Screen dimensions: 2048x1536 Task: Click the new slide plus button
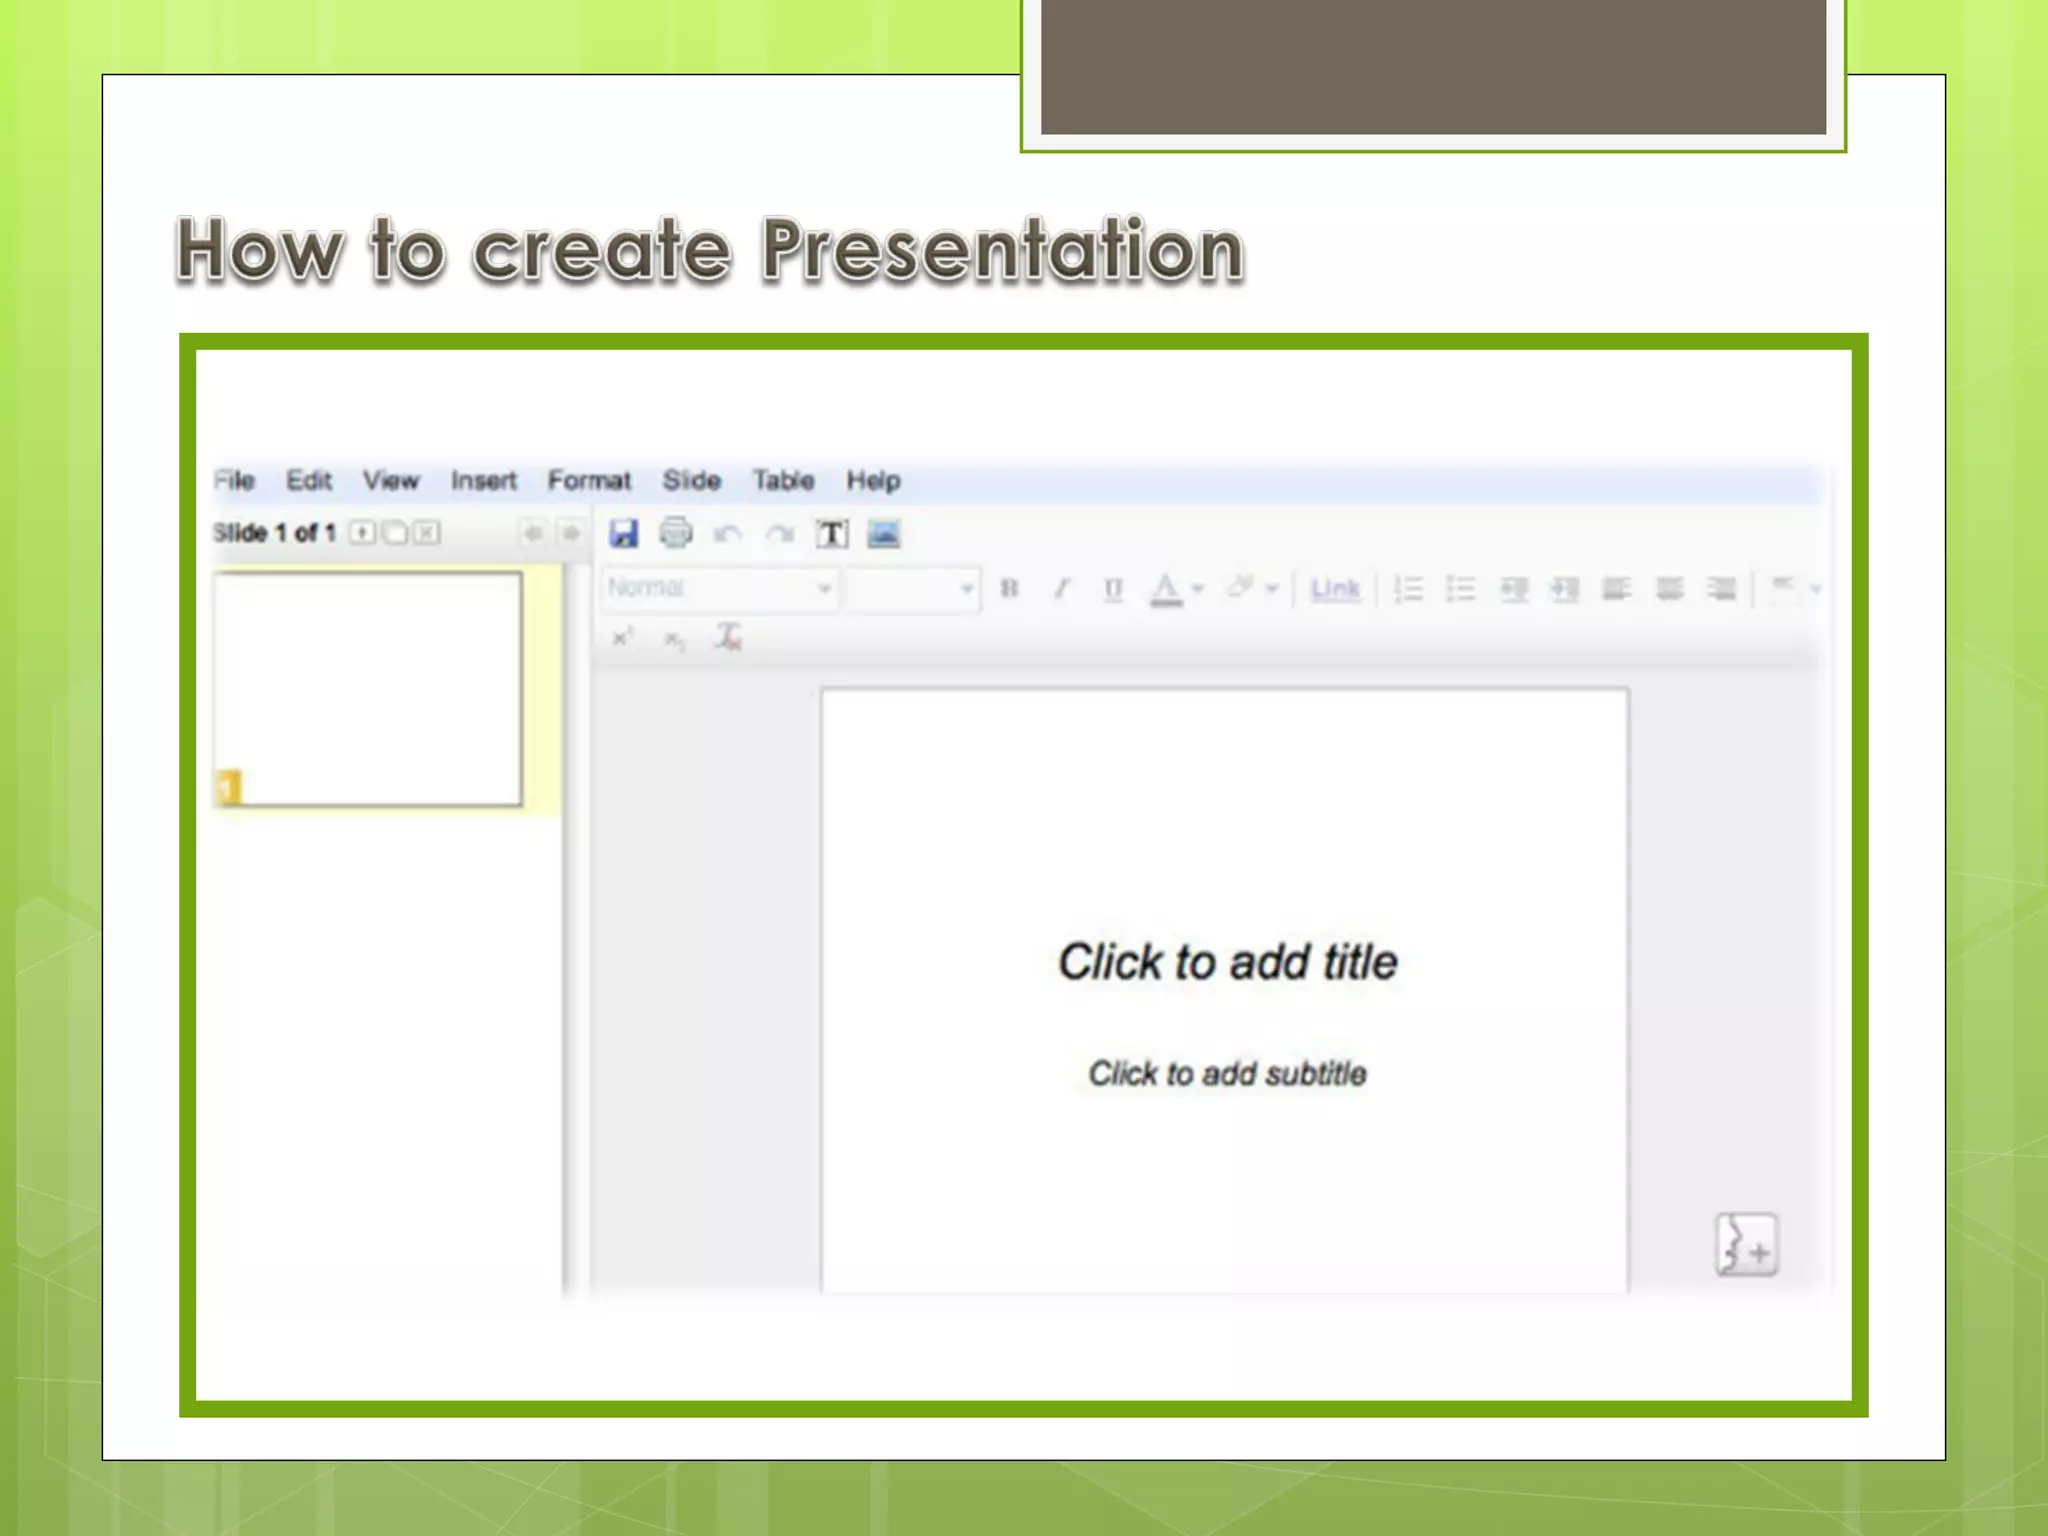pyautogui.click(x=362, y=533)
